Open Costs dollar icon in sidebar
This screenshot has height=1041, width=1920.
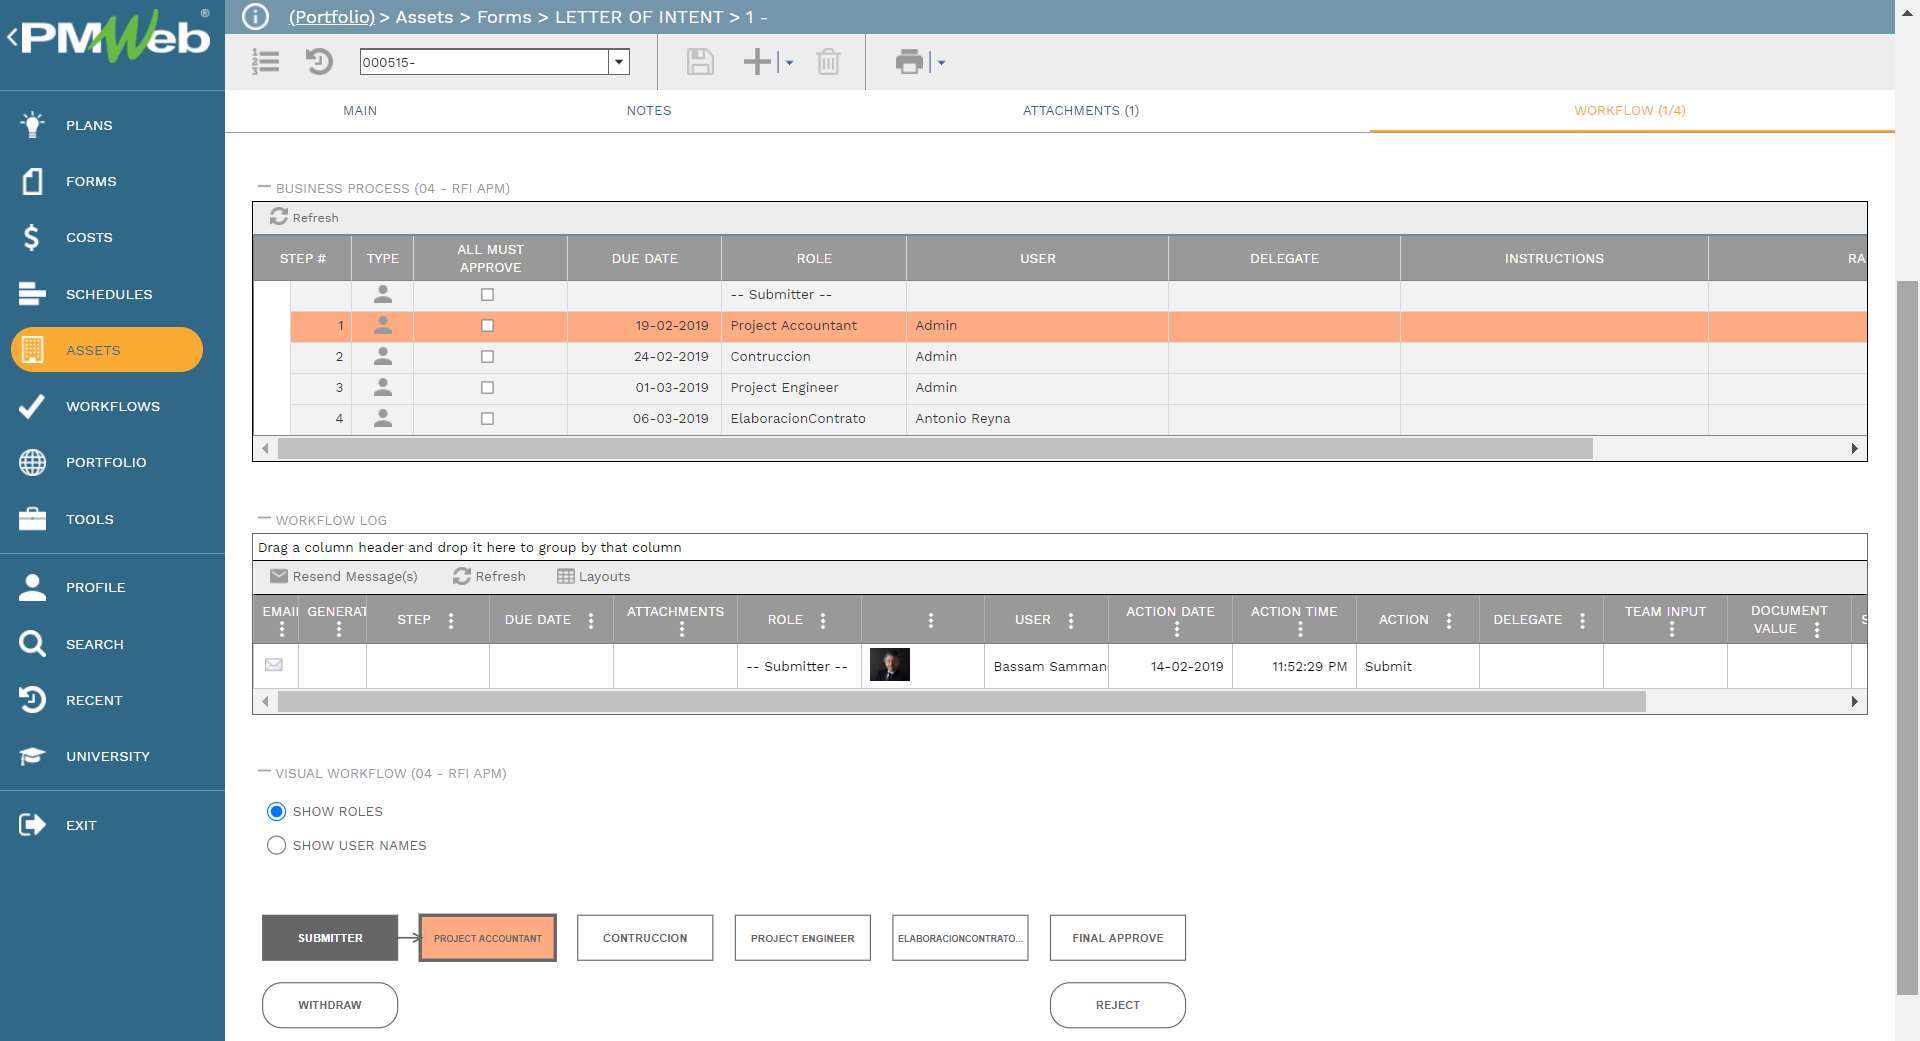(32, 237)
